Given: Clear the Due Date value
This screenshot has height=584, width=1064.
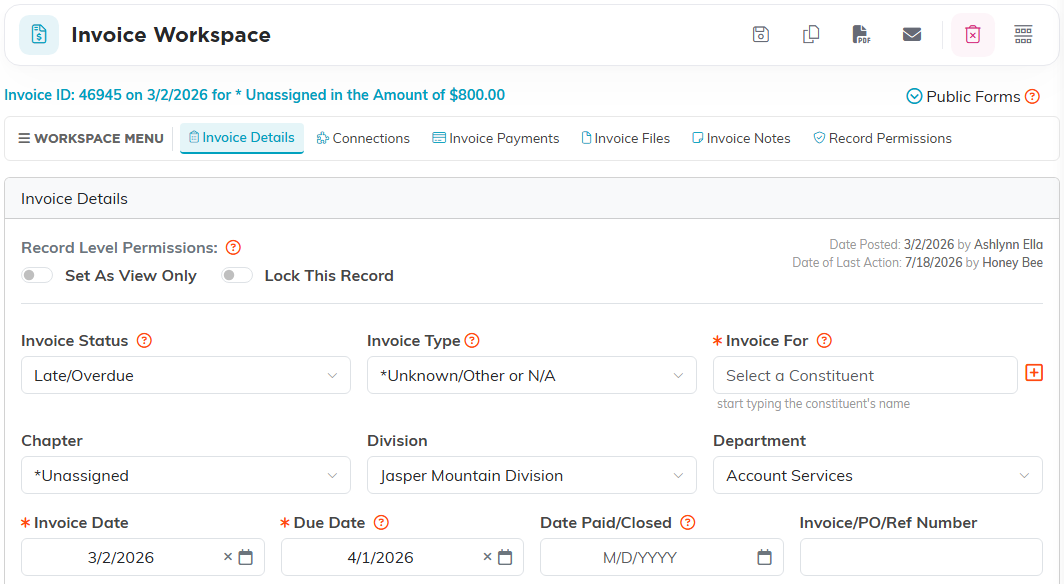Looking at the screenshot, I should tap(487, 557).
